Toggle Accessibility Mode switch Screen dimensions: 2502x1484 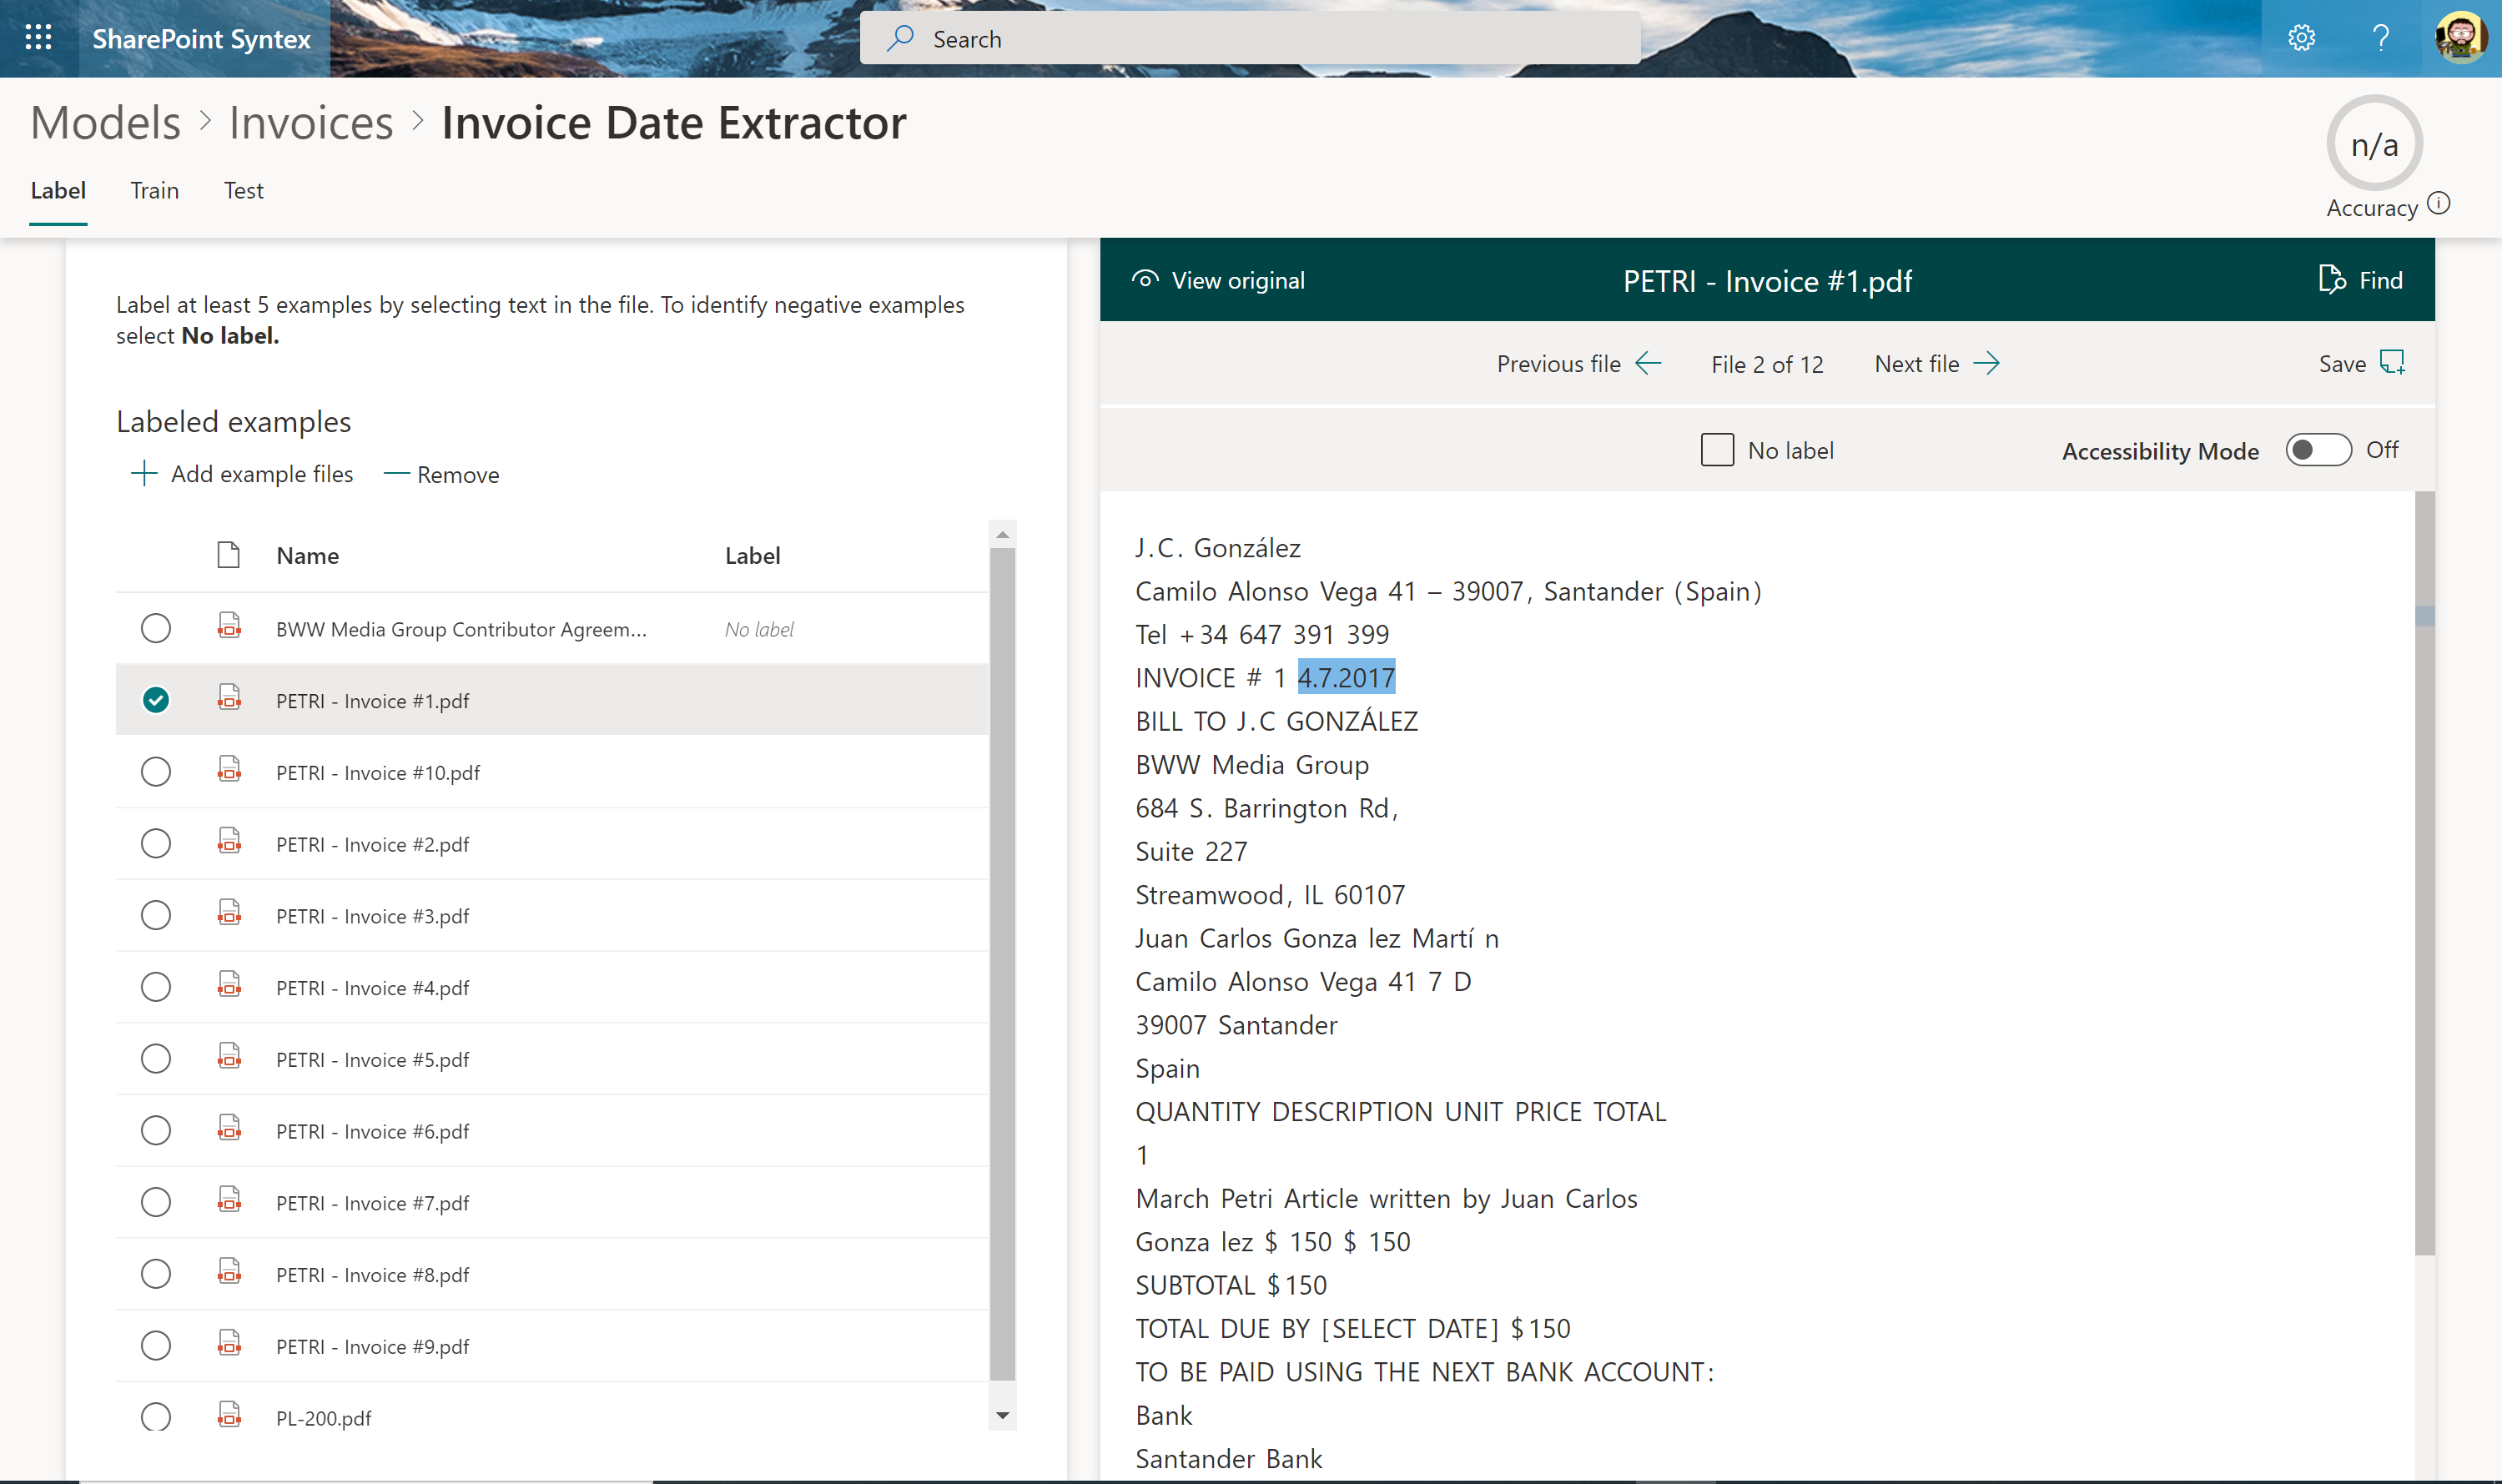2317,450
